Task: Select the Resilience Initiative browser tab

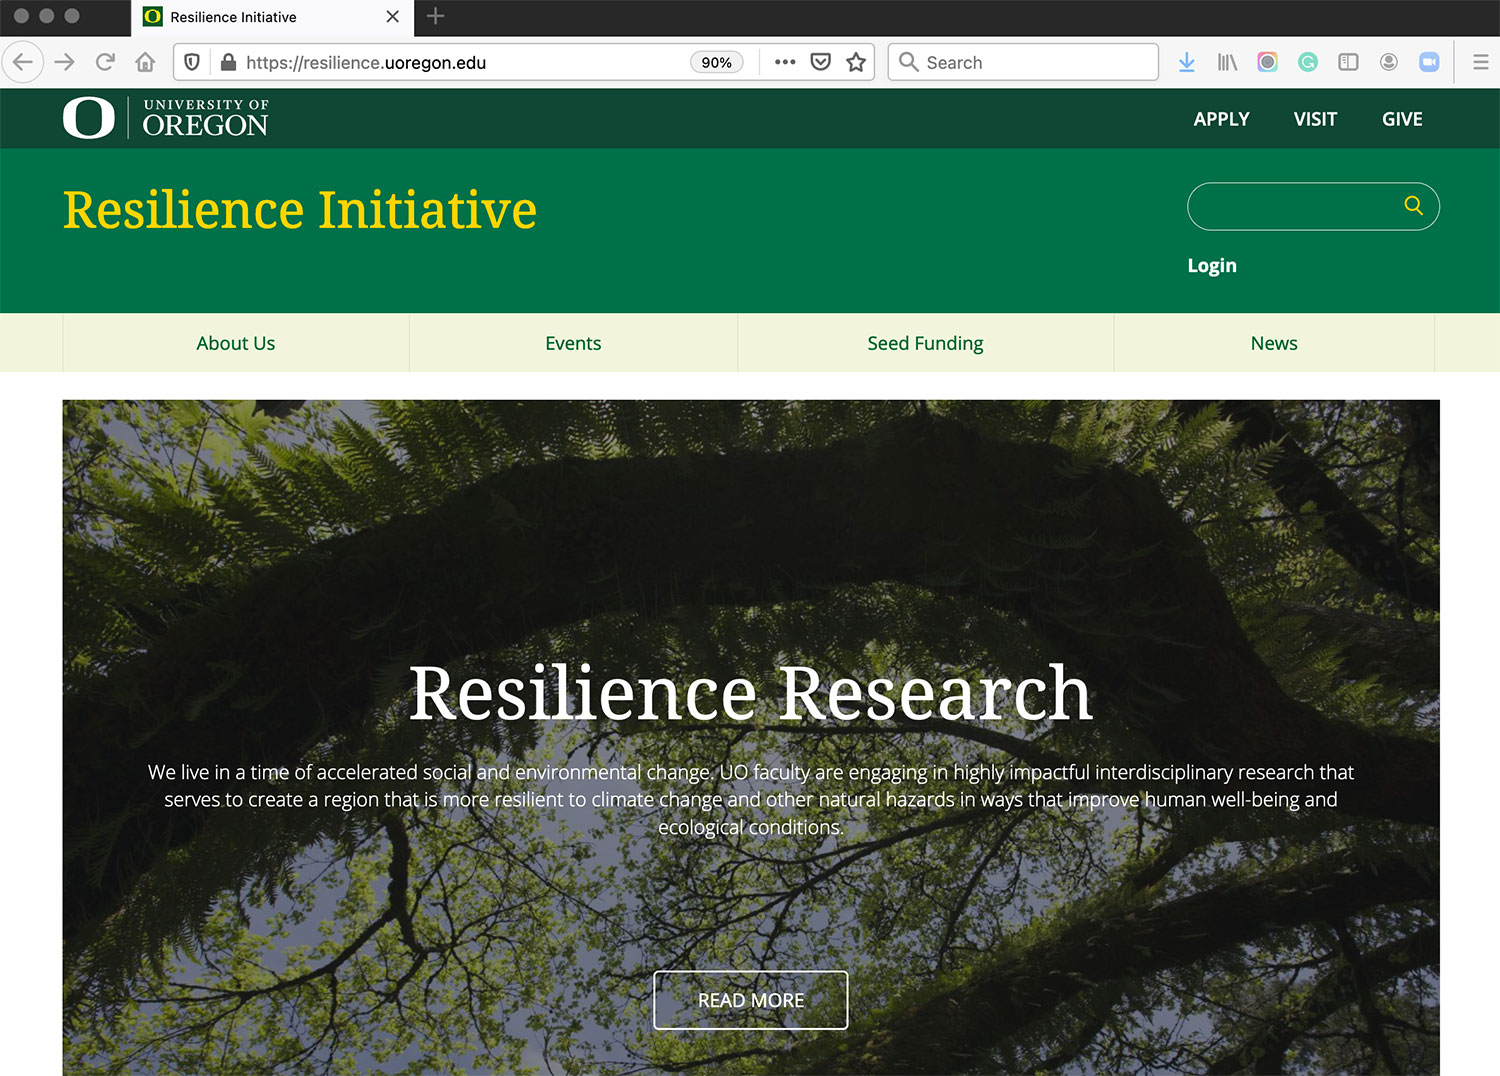Action: [x=272, y=17]
